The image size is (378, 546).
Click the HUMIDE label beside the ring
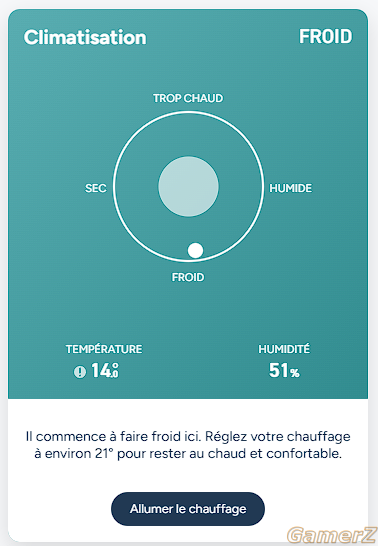coord(291,188)
